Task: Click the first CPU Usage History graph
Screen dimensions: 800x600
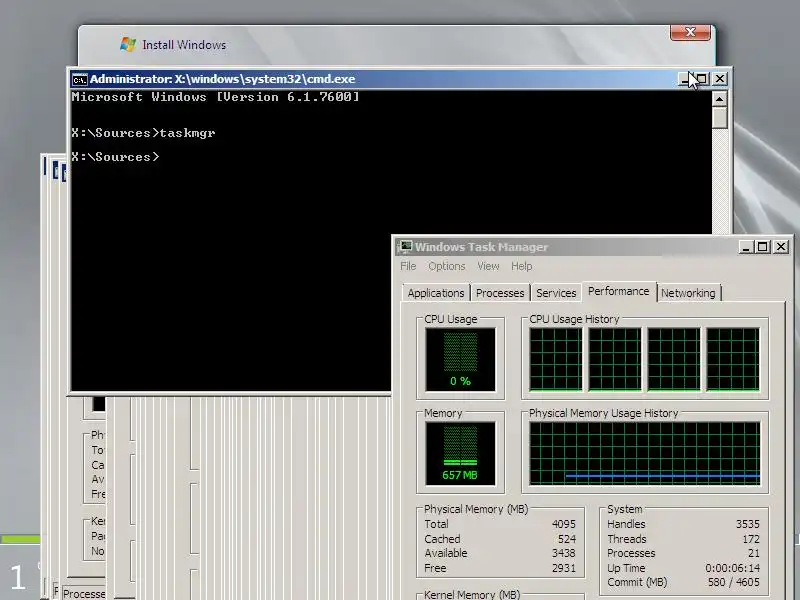Action: [556, 360]
